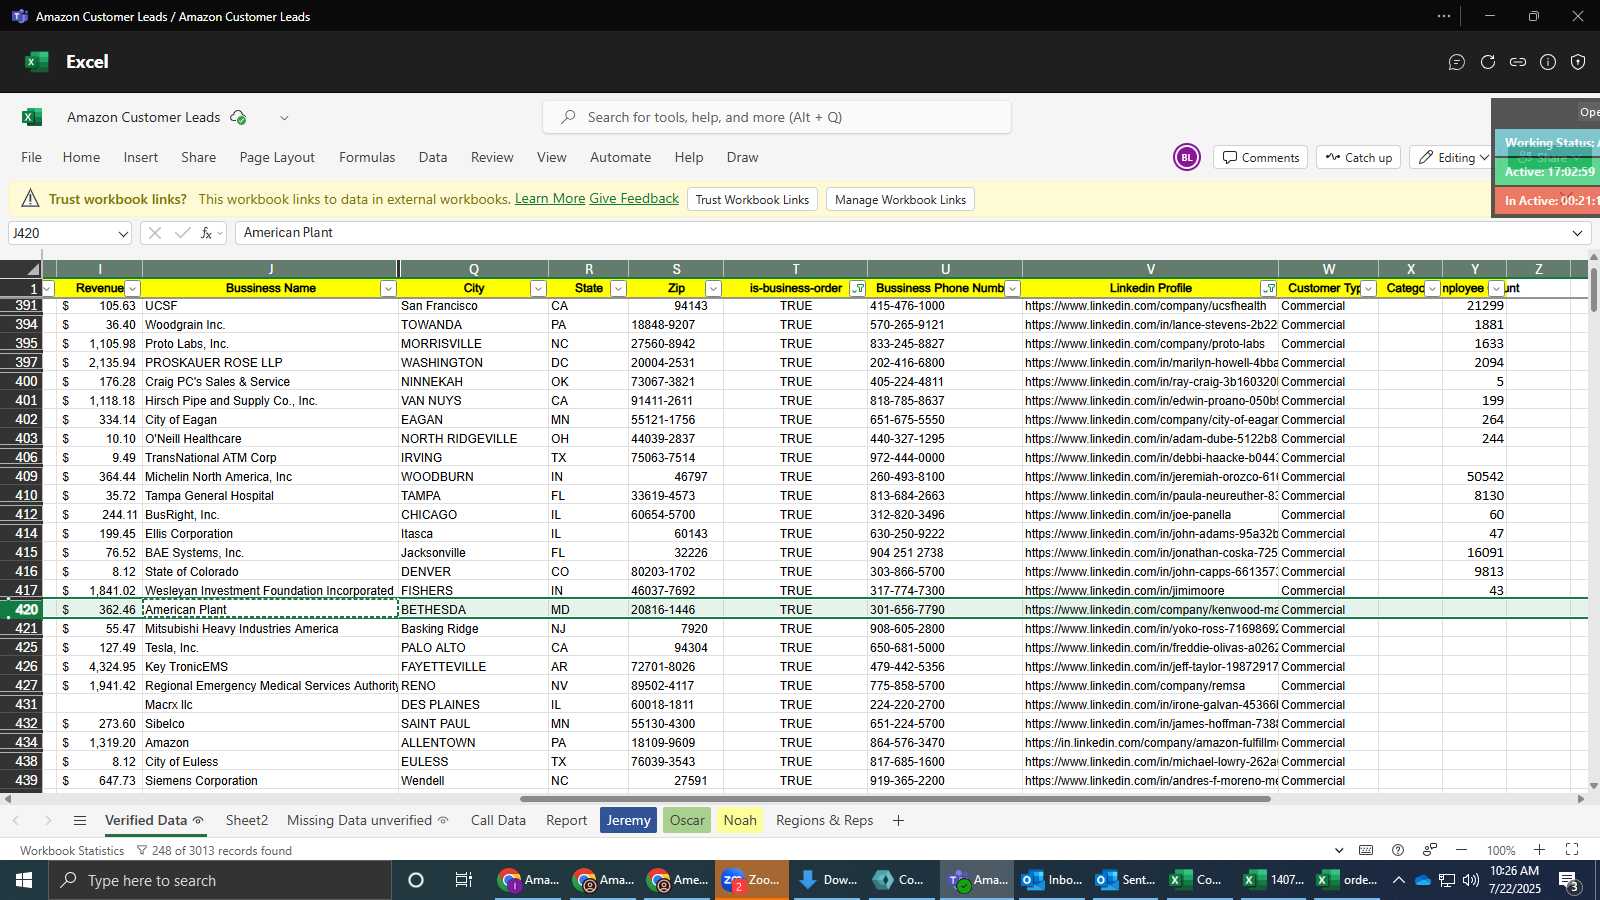The image size is (1600, 900).
Task: Click the reload tab icon
Action: [1488, 62]
